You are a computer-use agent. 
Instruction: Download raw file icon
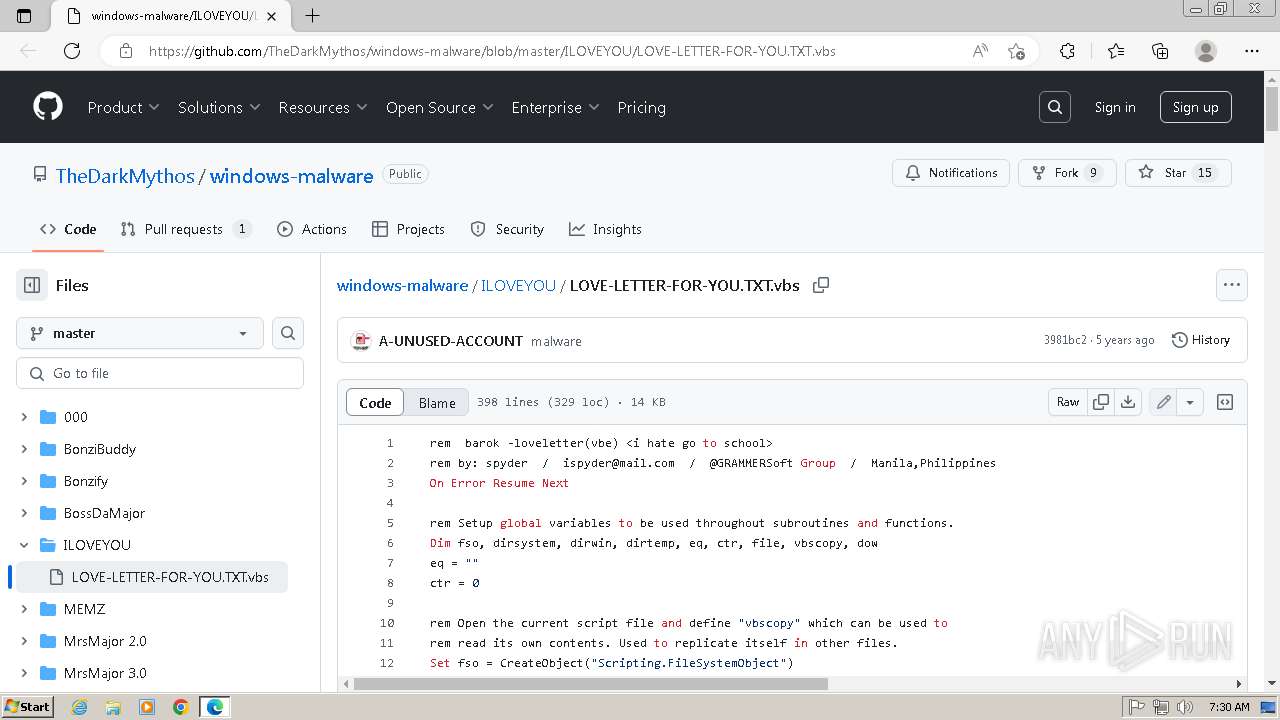(x=1128, y=402)
